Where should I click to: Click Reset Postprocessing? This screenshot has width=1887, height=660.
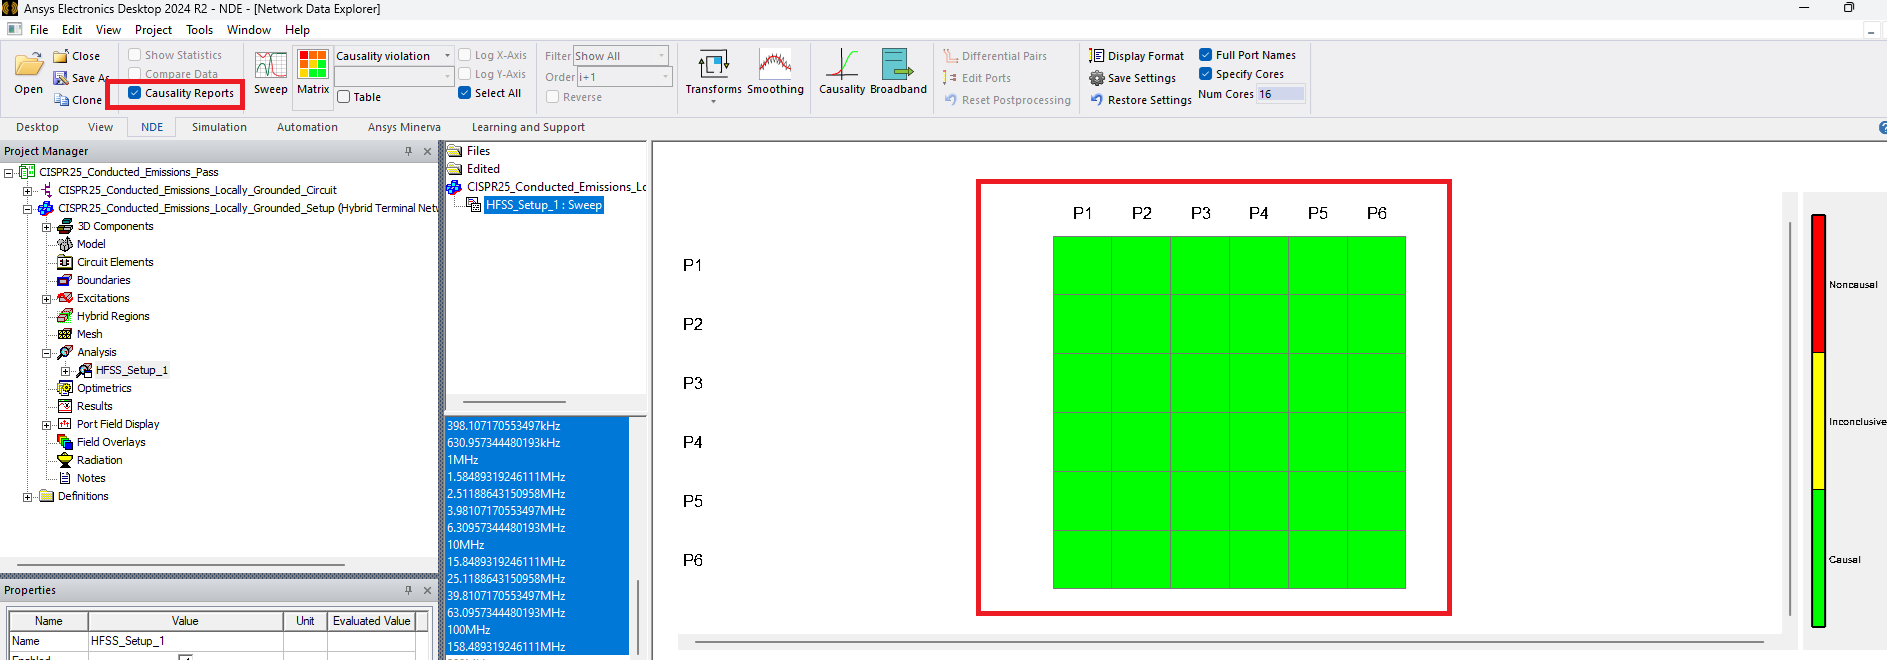pos(1007,100)
